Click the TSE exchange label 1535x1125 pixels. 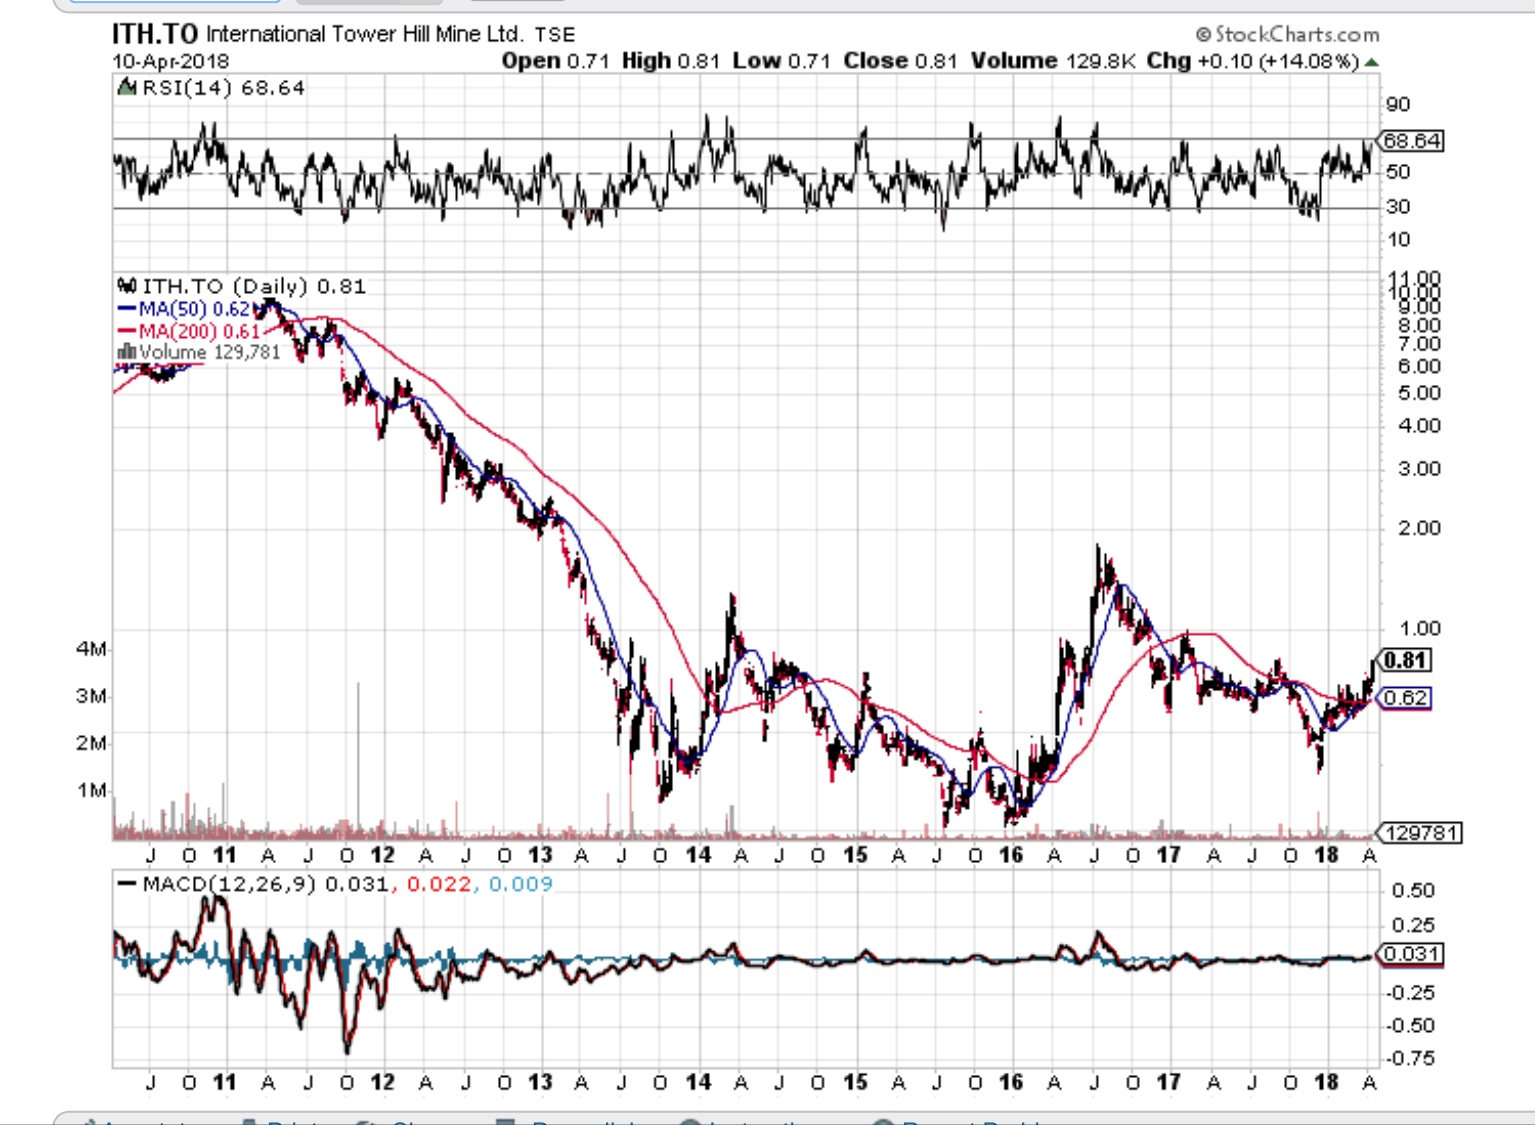pos(555,35)
